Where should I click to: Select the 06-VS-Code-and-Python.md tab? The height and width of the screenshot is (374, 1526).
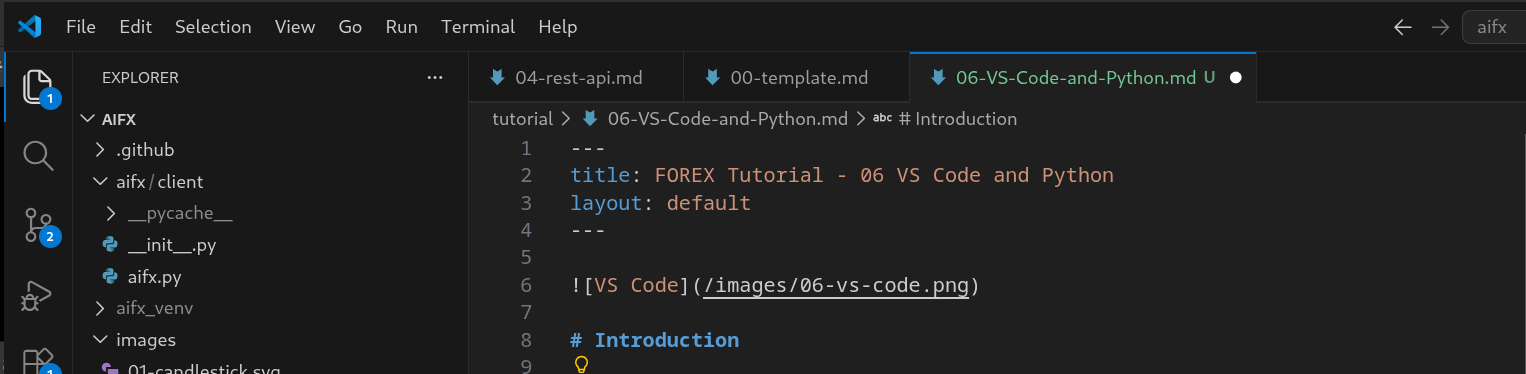click(x=1082, y=77)
